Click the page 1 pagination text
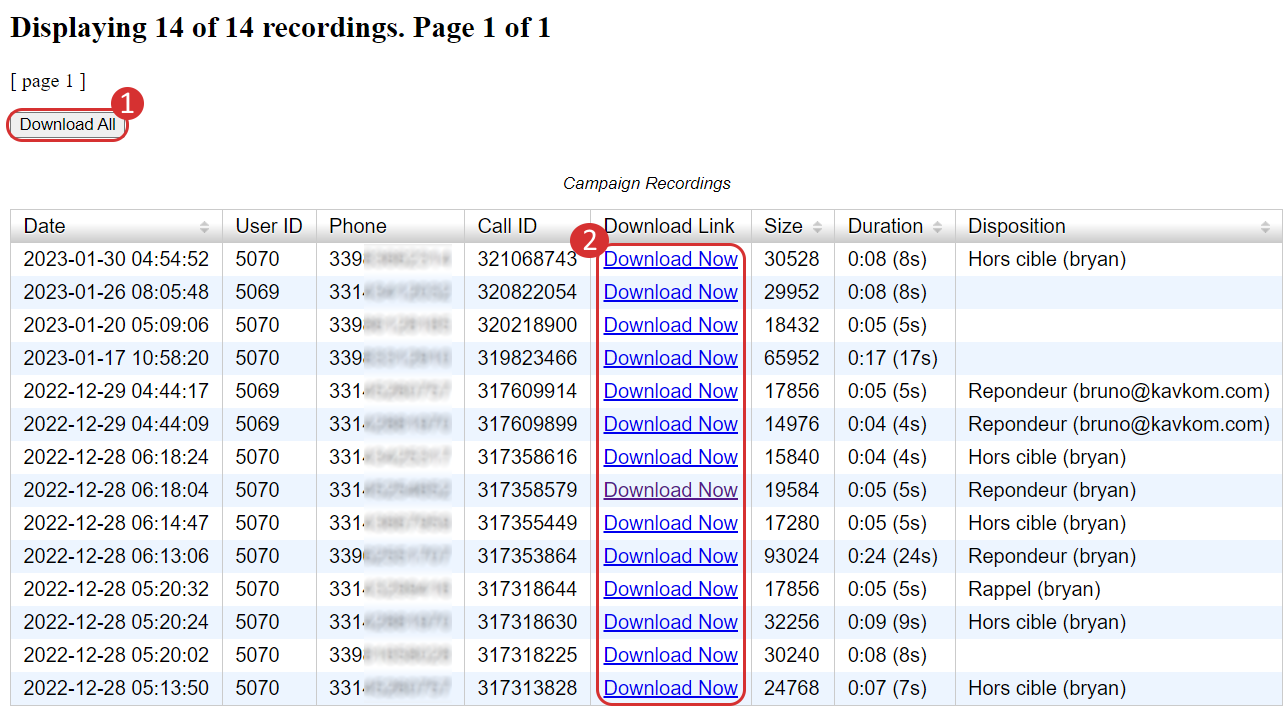 coord(48,81)
